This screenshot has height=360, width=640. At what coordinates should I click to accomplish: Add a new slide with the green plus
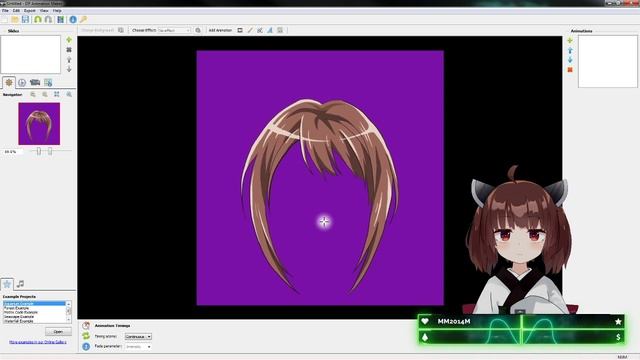tap(69, 40)
